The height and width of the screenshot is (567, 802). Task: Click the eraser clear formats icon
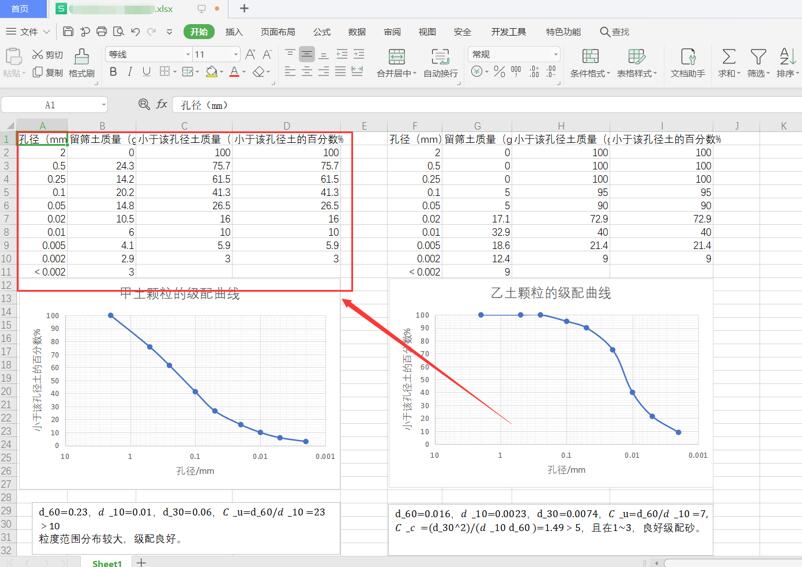pyautogui.click(x=258, y=72)
